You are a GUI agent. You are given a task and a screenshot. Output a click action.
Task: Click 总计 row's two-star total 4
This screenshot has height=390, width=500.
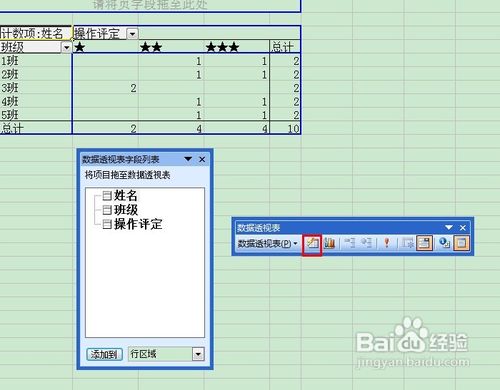click(x=171, y=128)
